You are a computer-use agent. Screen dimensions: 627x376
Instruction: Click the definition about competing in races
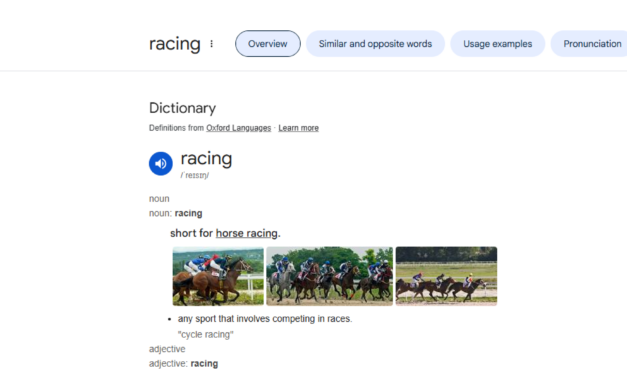tap(265, 319)
